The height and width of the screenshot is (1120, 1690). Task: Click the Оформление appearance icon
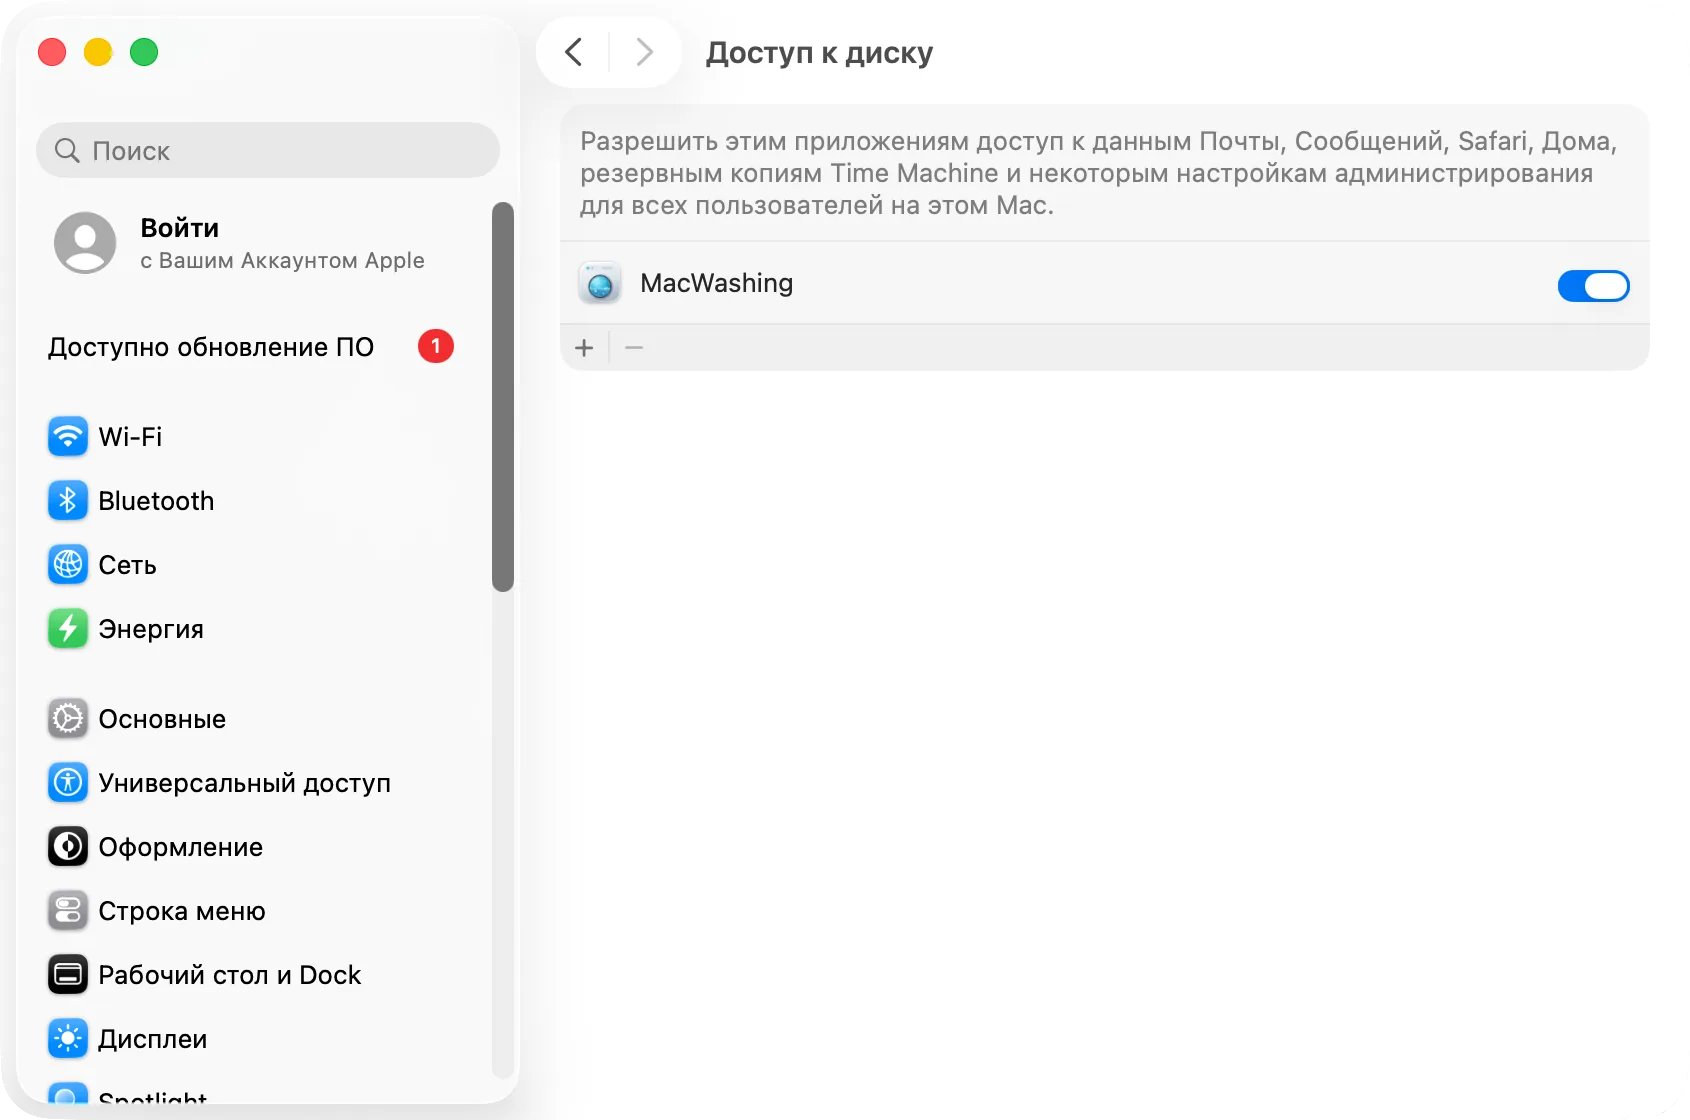[x=68, y=847]
